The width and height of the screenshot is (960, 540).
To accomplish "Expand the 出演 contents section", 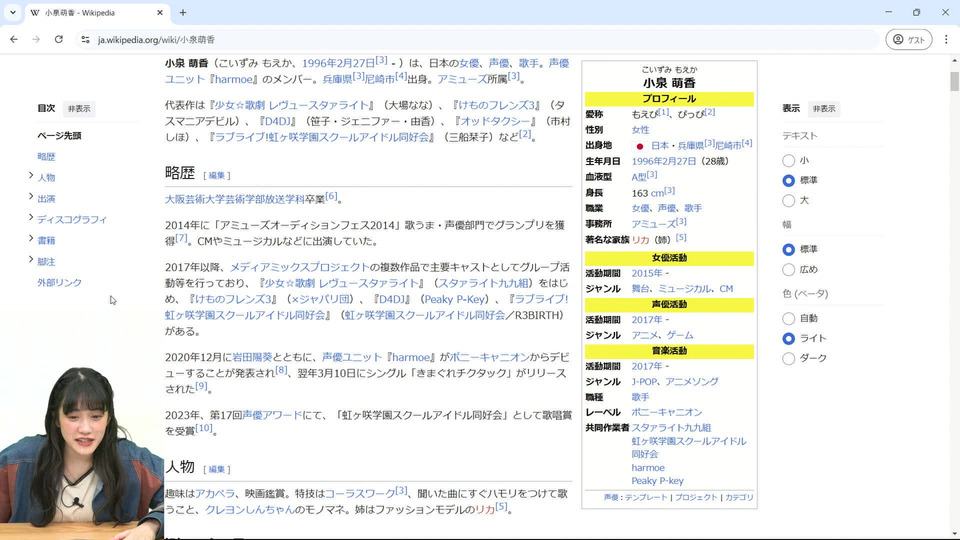I will pos(31,197).
